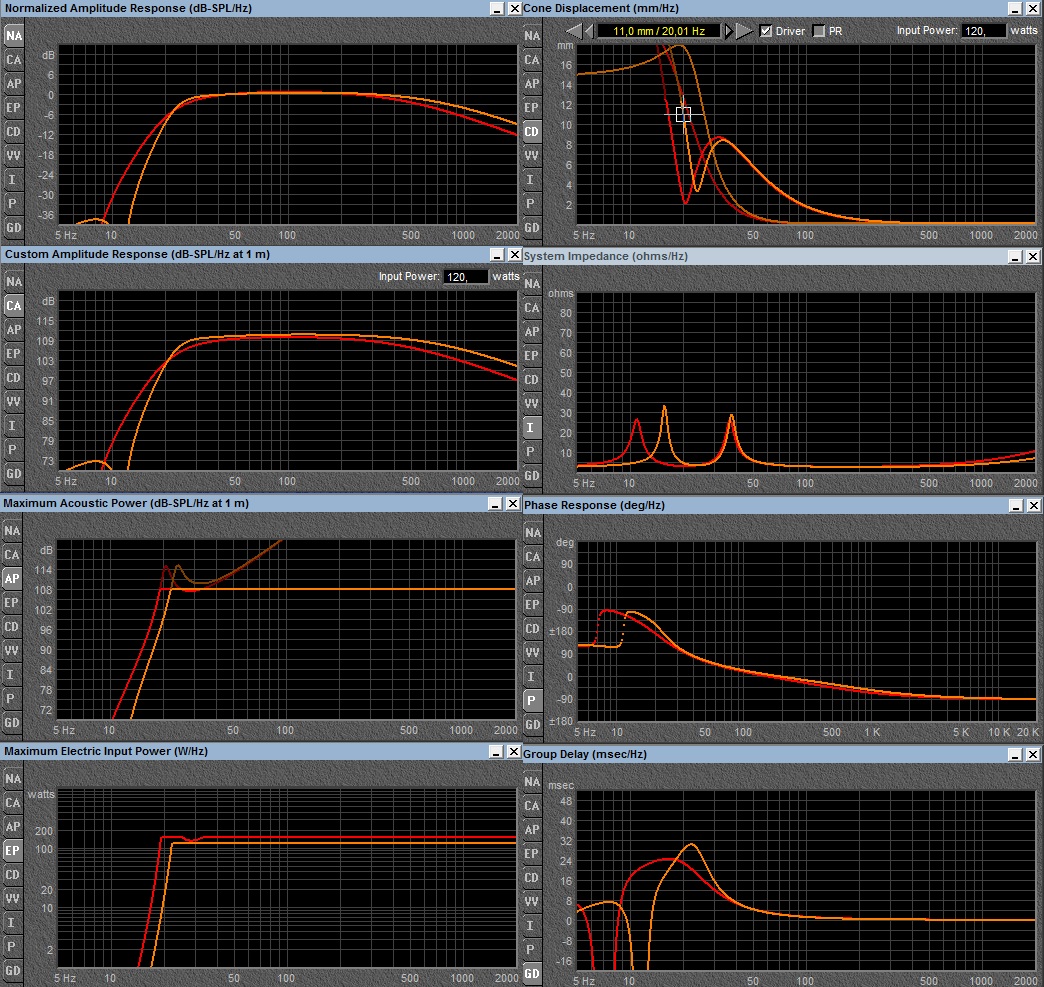Select CA button in Cone Displacement window
Viewport: 1044px width, 987px height.
click(531, 60)
